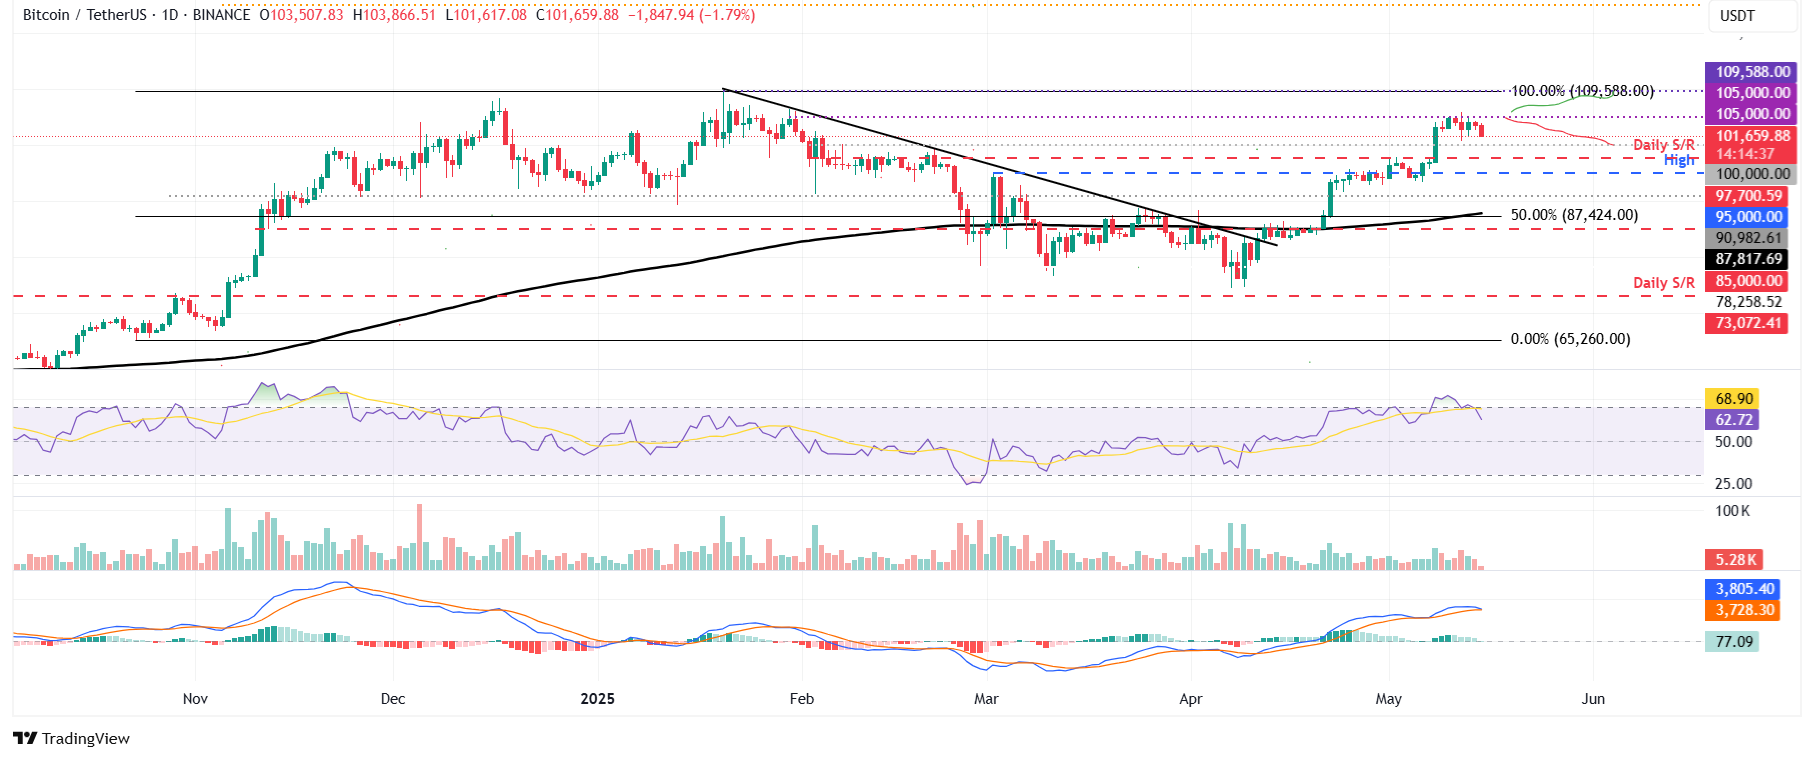The image size is (1814, 760).
Task: Click the yellow 68.90 RSI value tag
Action: 1734,399
